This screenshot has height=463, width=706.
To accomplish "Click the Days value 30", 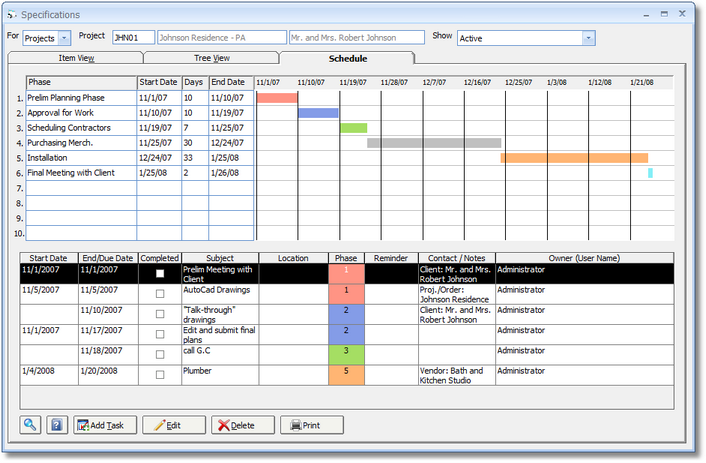I will point(195,143).
